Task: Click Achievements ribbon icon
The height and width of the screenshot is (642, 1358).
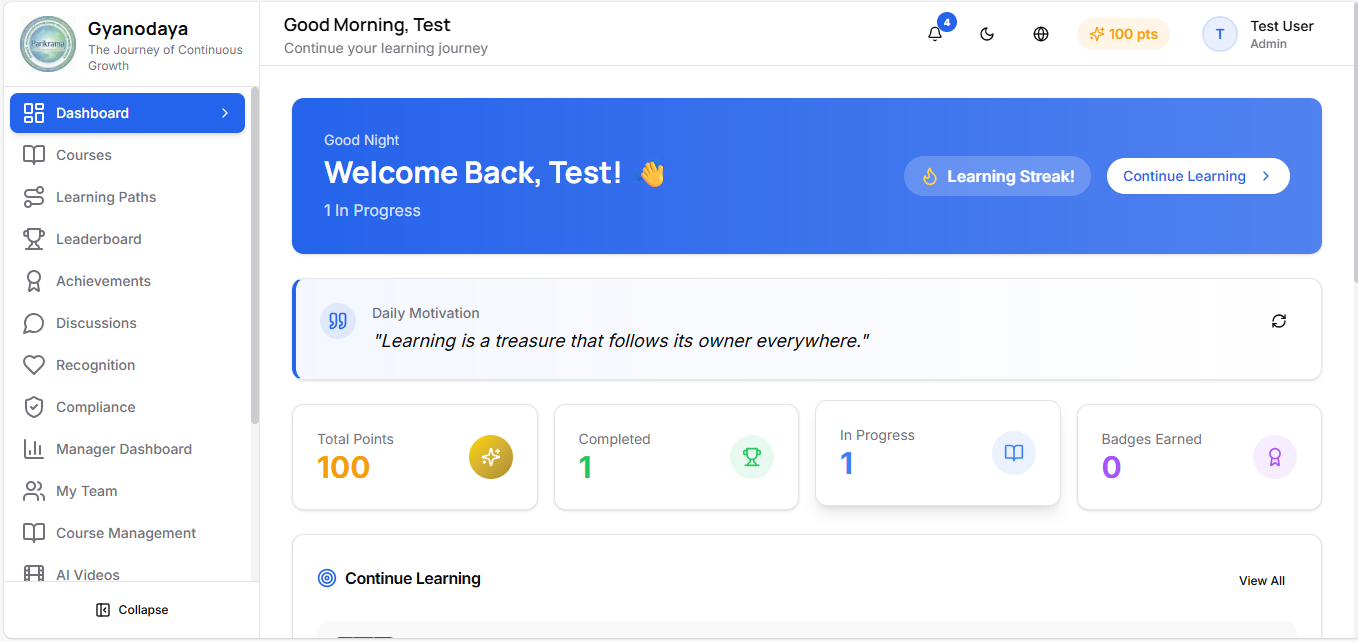Action: (x=34, y=281)
